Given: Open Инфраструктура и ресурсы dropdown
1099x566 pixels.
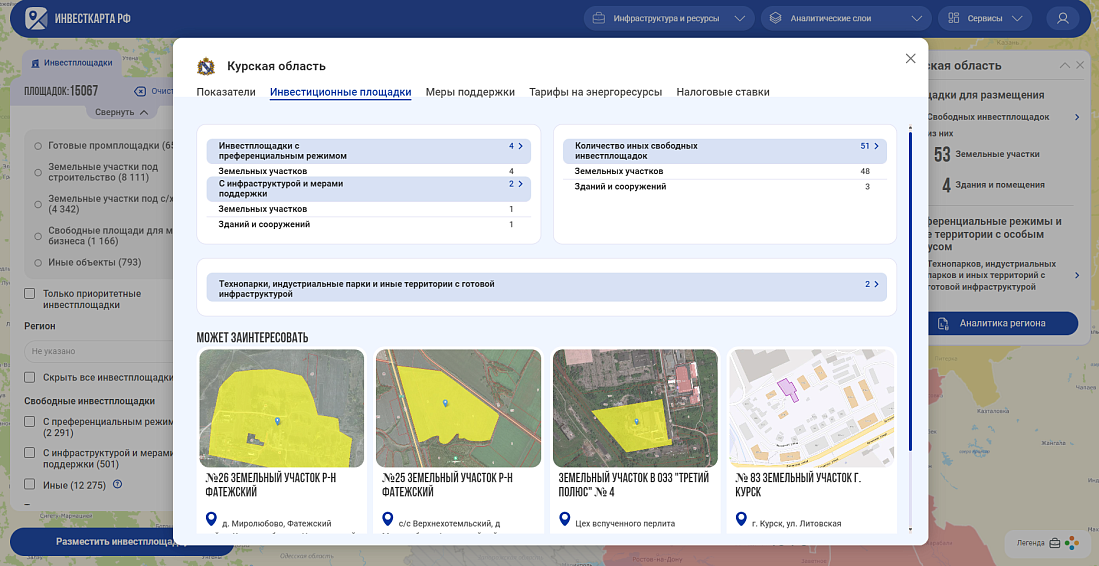Looking at the screenshot, I should click(669, 18).
